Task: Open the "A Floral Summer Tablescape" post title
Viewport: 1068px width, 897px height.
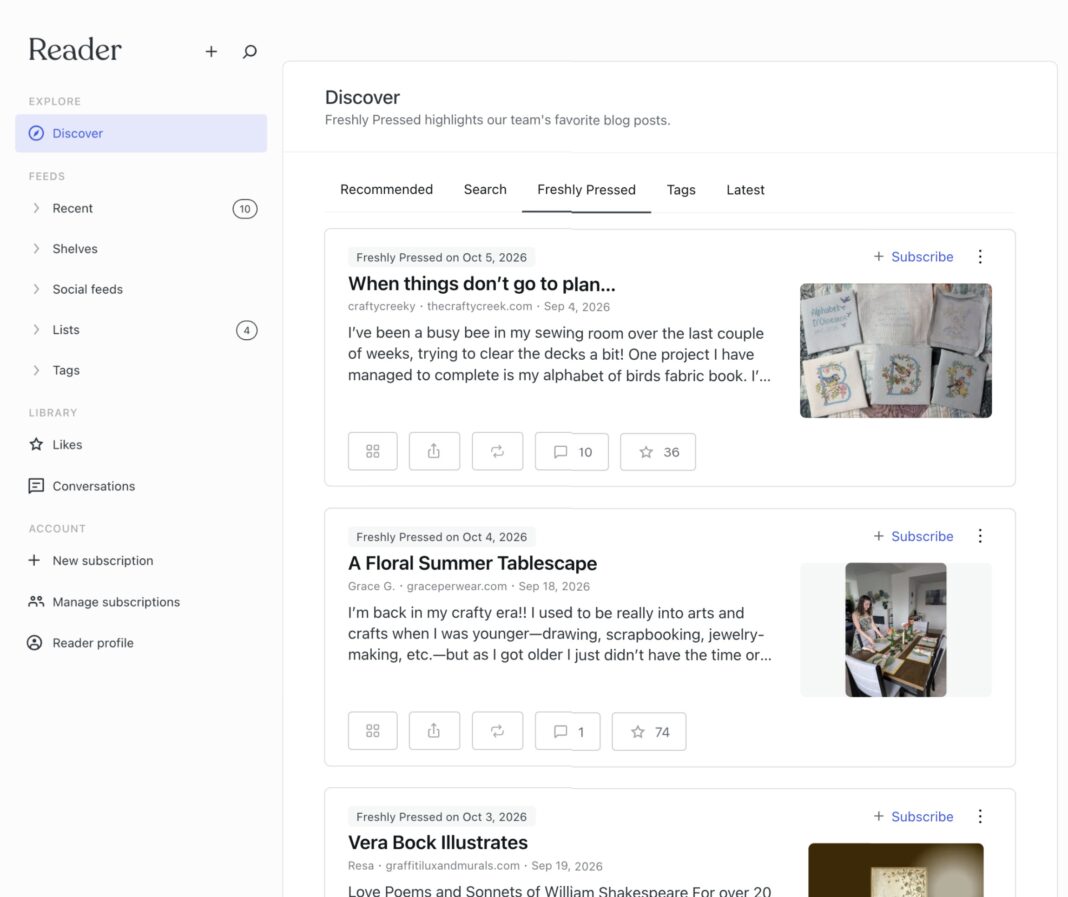Action: pos(473,563)
